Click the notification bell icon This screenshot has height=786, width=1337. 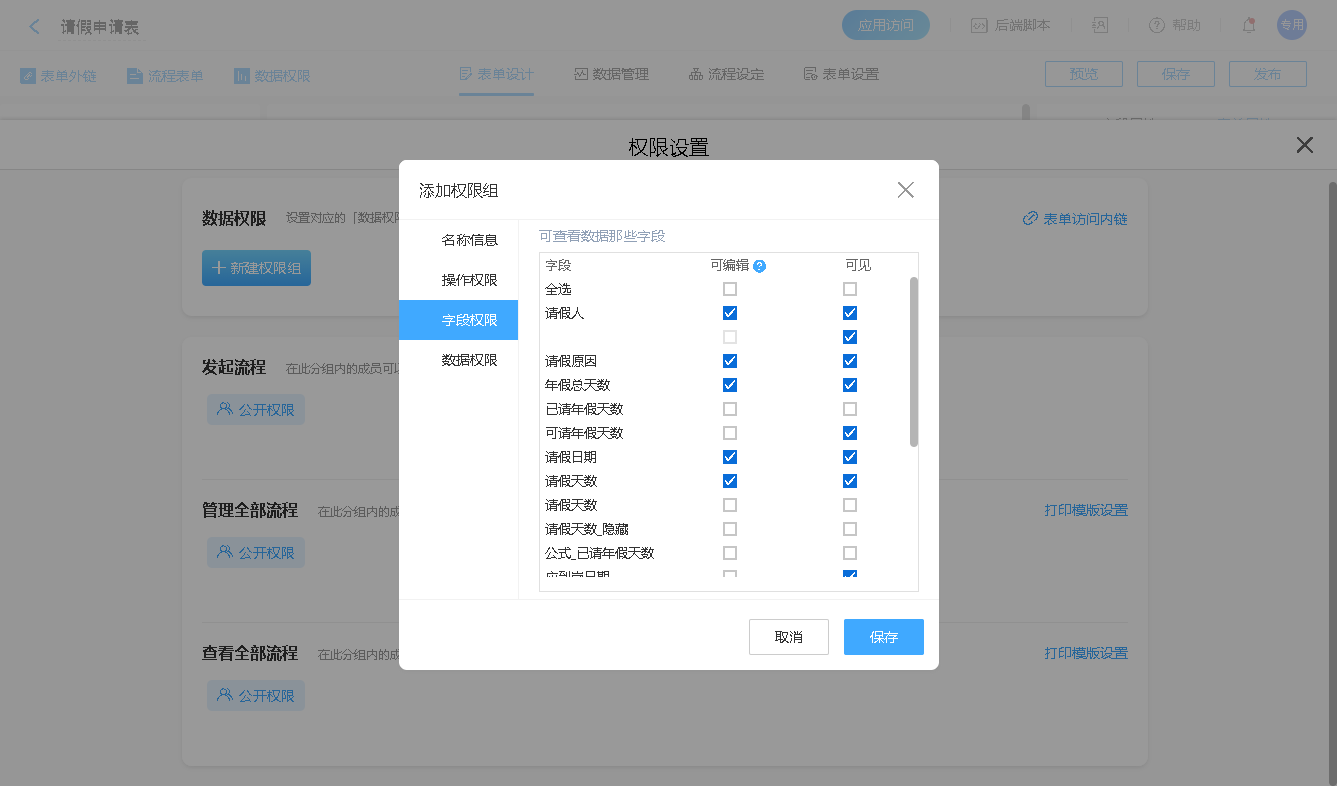pyautogui.click(x=1248, y=25)
